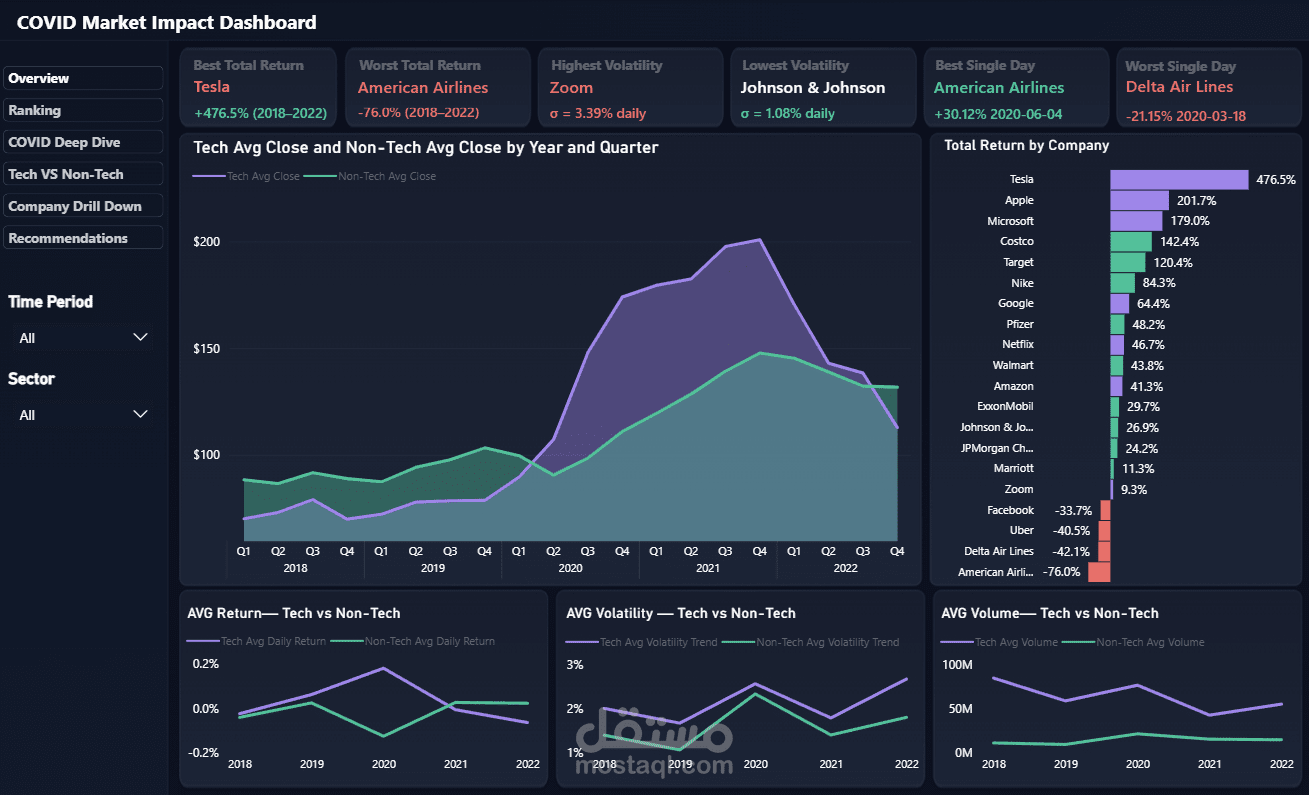1309x795 pixels.
Task: Select the Google return bar
Action: (1119, 303)
